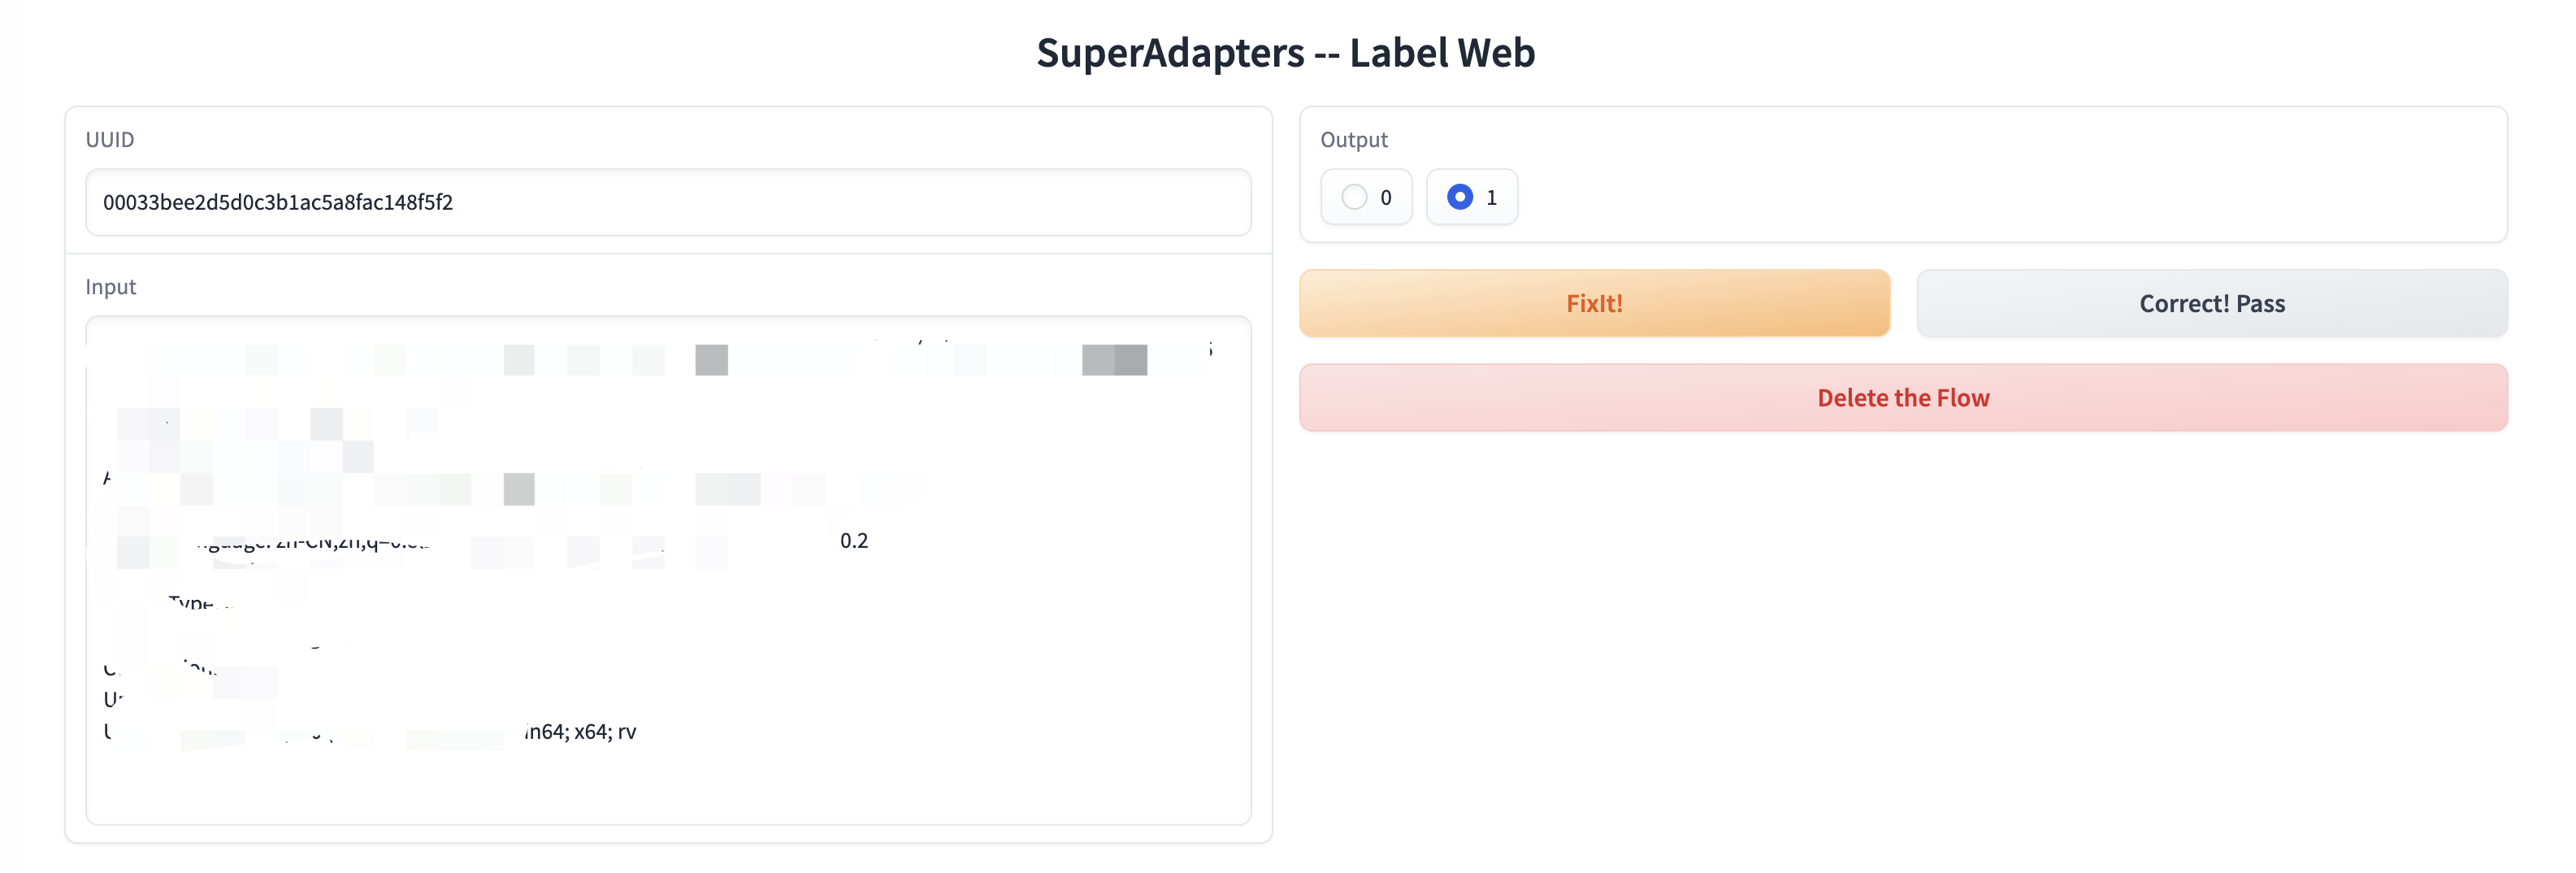Click the dark gray block in Input text

click(1114, 360)
